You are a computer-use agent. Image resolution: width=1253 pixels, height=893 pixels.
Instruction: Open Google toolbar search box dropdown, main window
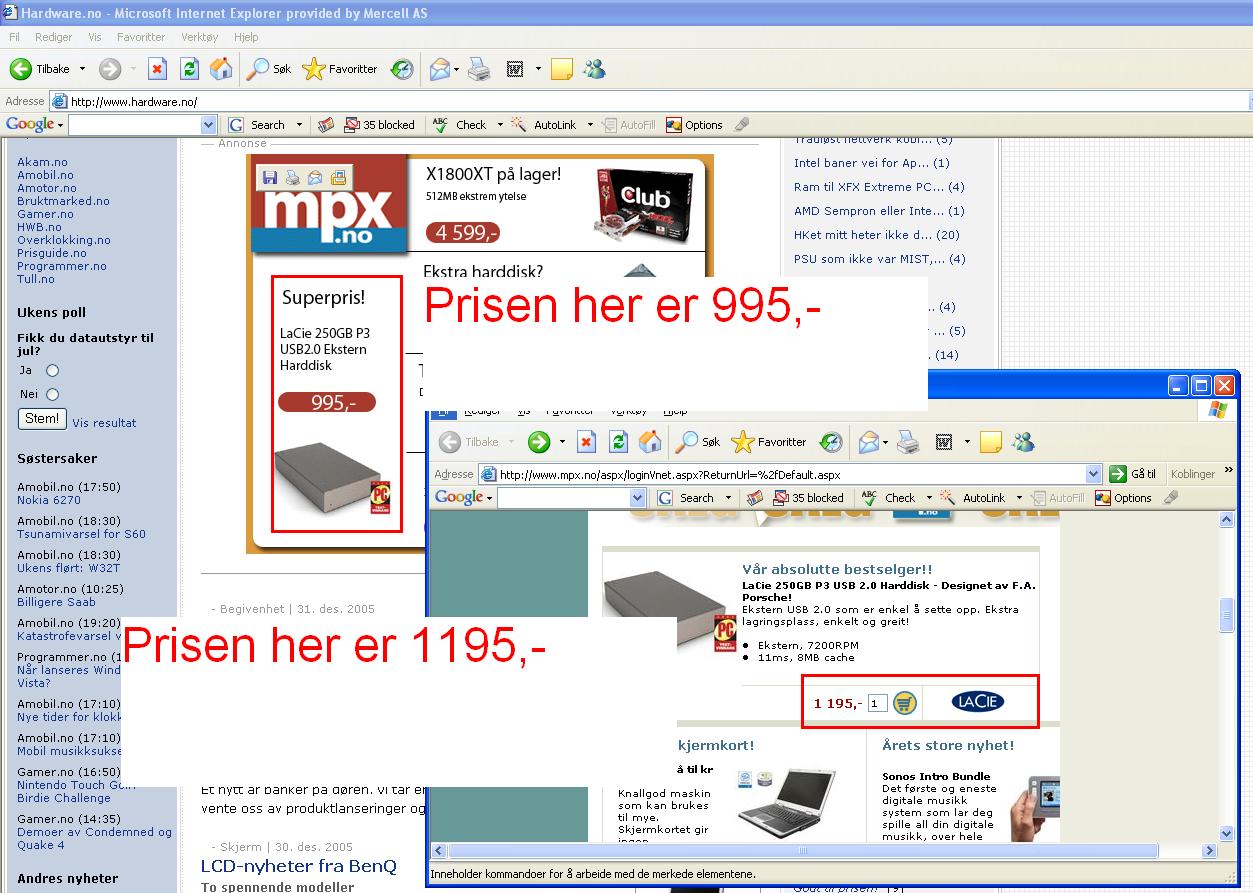[209, 125]
